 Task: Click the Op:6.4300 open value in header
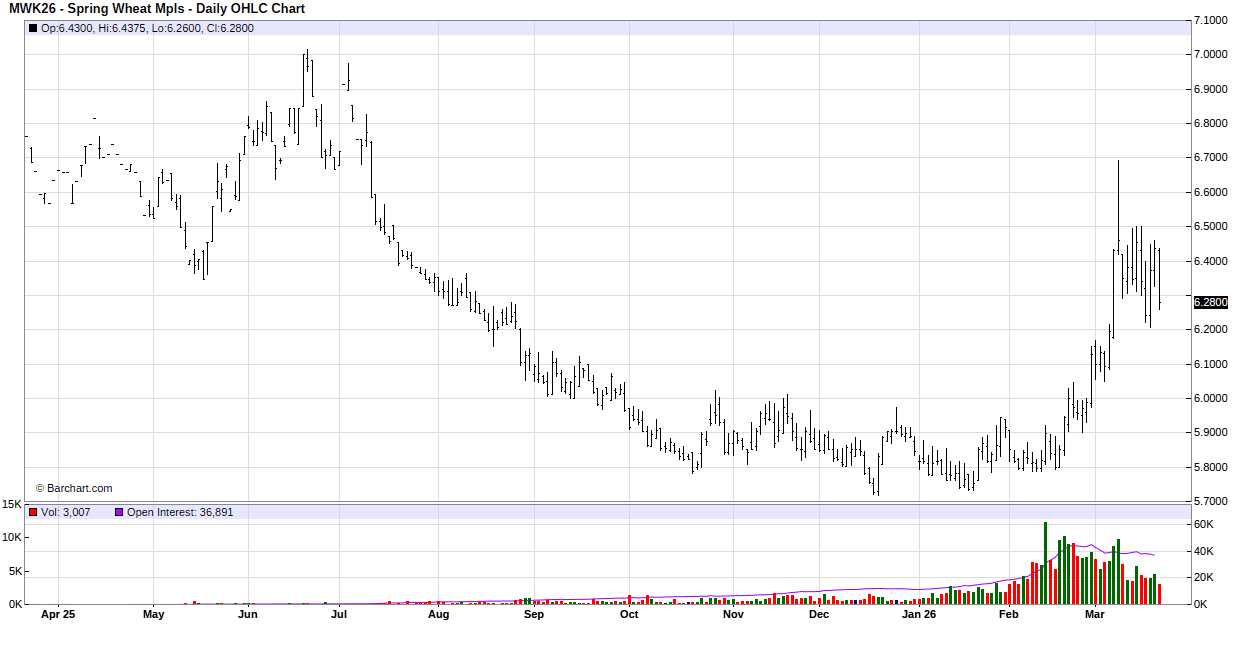pos(67,28)
